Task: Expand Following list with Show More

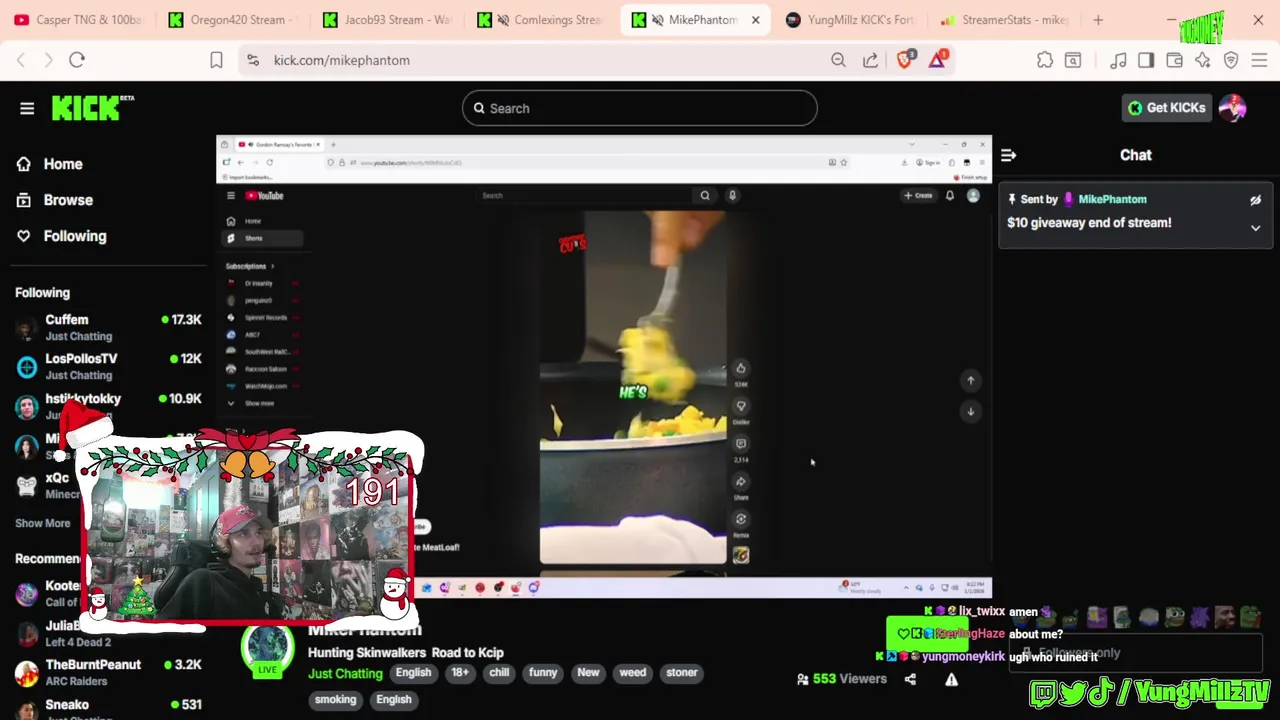Action: pos(43,523)
